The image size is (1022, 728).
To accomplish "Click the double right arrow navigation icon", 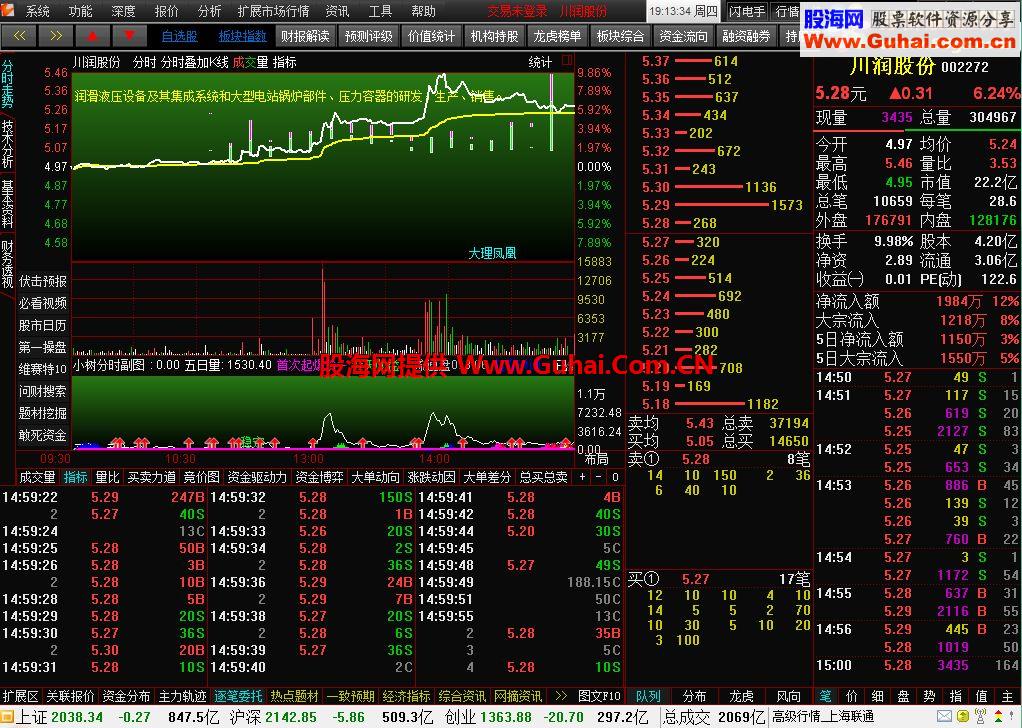I will point(57,36).
